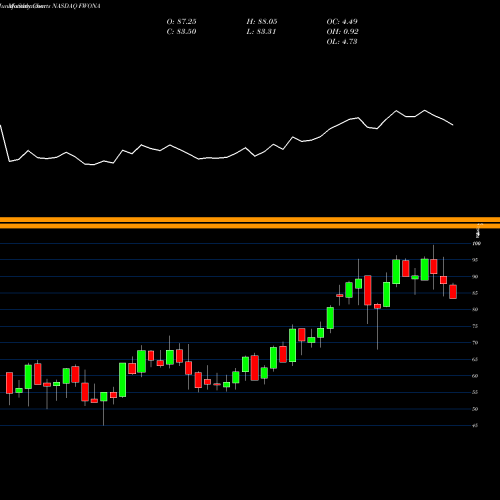Click the OC: 4.49 reading
Viewport: 500px width, 500px height.
(x=342, y=22)
